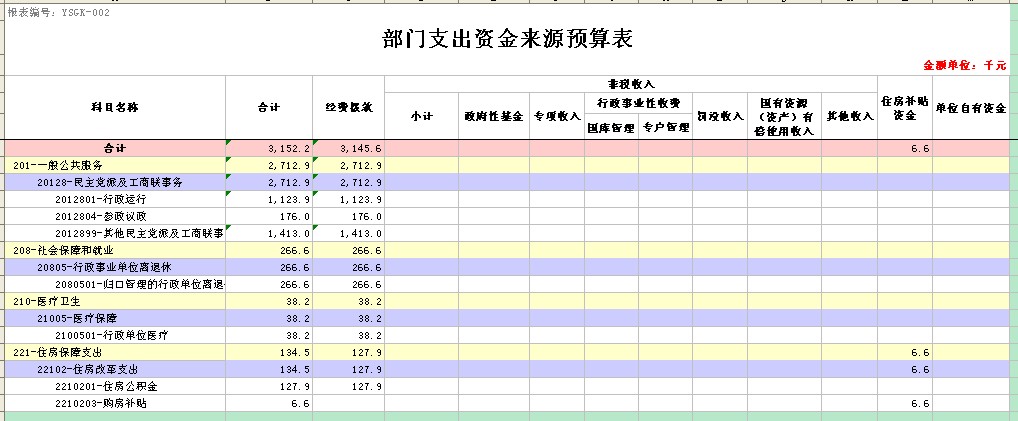
Task: Click 1,413.0 in the 合计 column
Action: click(288, 233)
